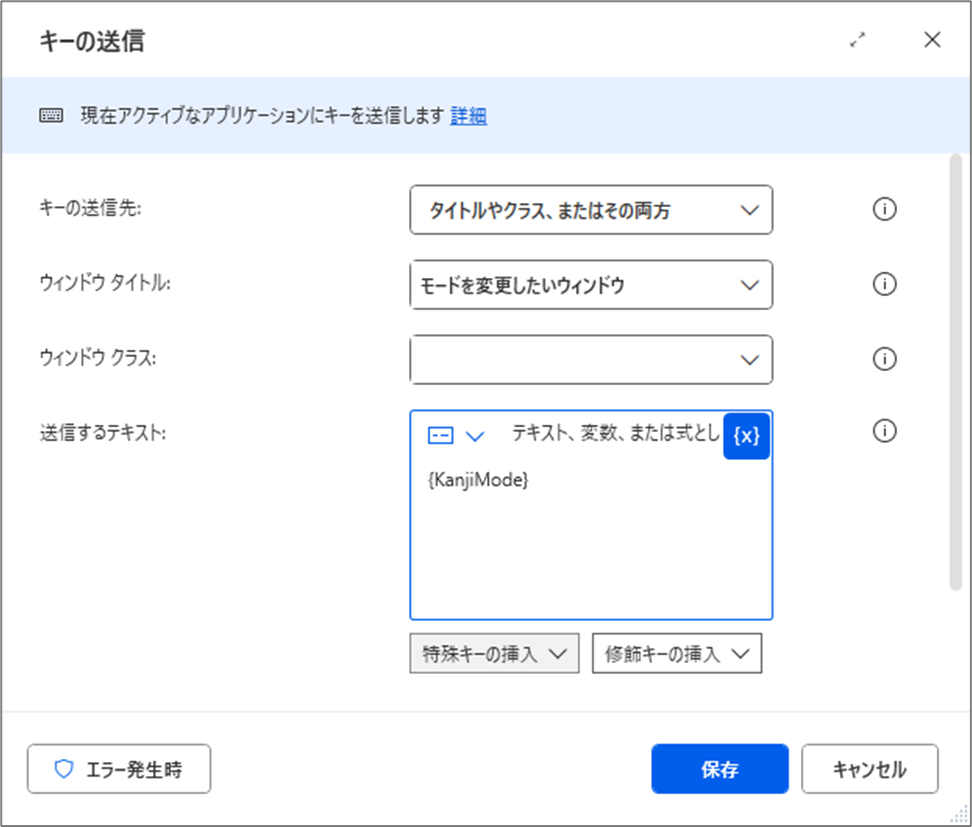Expand the chevron next to text input mode icon
Screen dimensions: 972x827
(475, 436)
